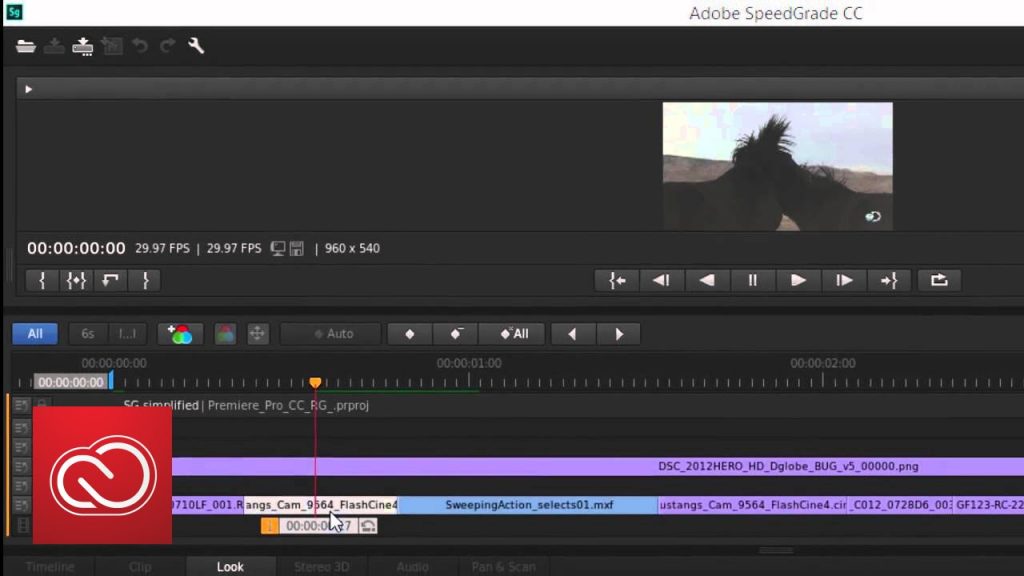Screen dimensions: 1024x576
Task: Toggle the loop playback button
Action: click(x=938, y=281)
